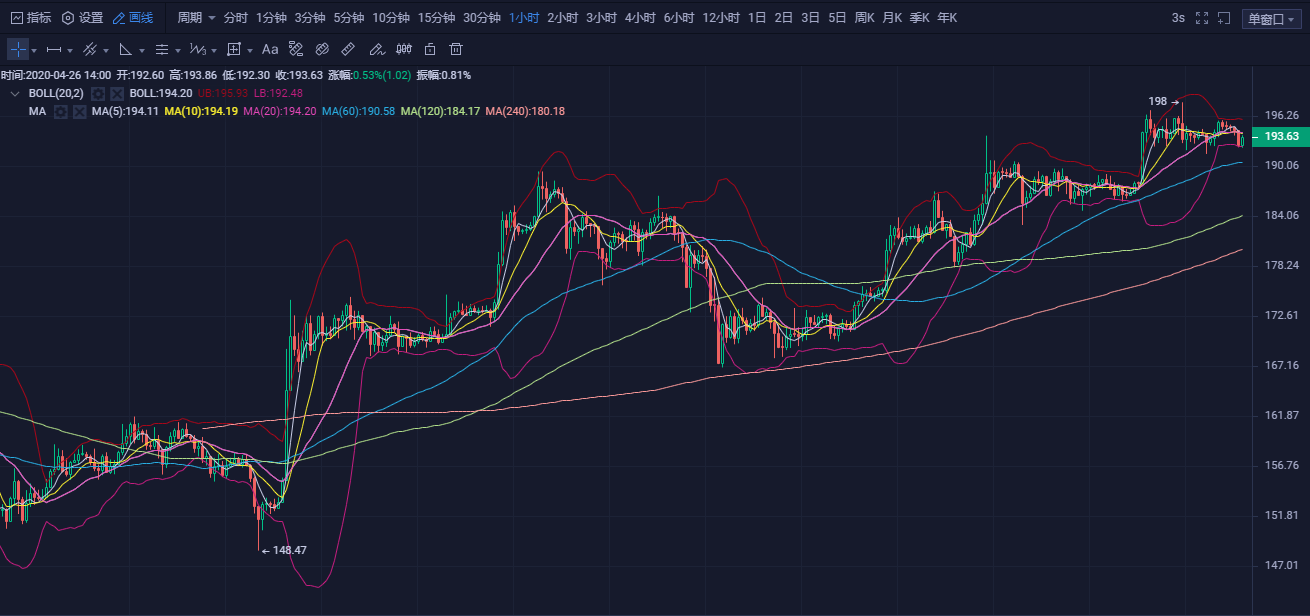
Task: Open the 单窗口 window layout dropdown
Action: point(1271,18)
